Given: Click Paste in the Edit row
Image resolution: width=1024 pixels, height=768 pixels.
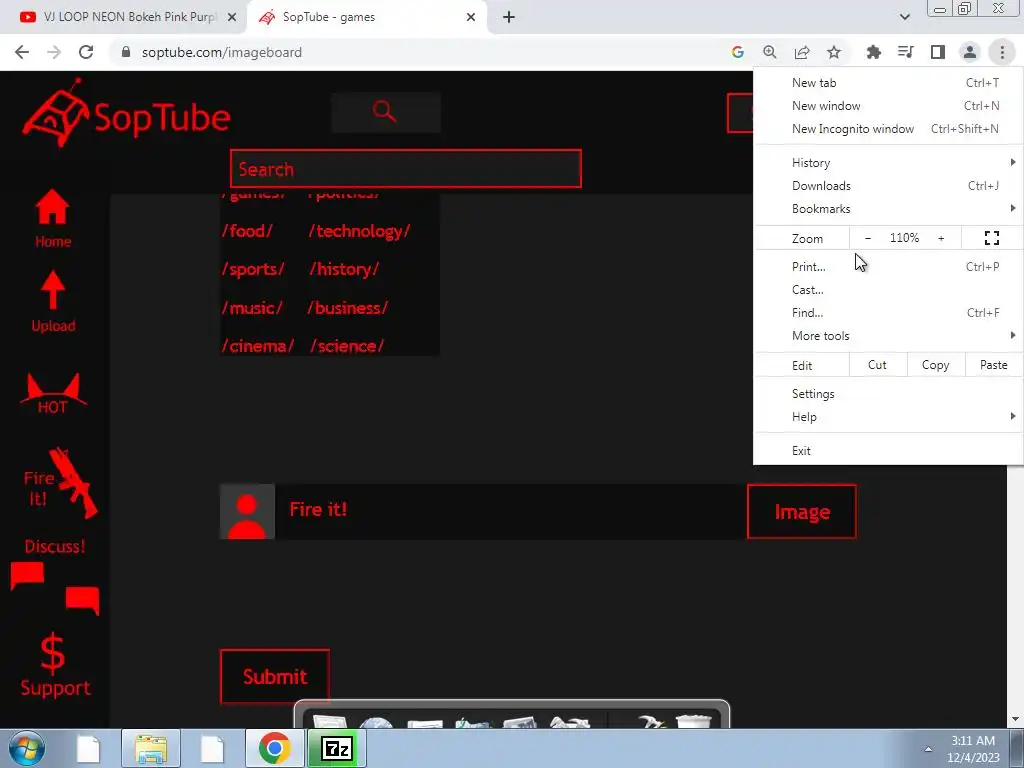Looking at the screenshot, I should pyautogui.click(x=994, y=365).
